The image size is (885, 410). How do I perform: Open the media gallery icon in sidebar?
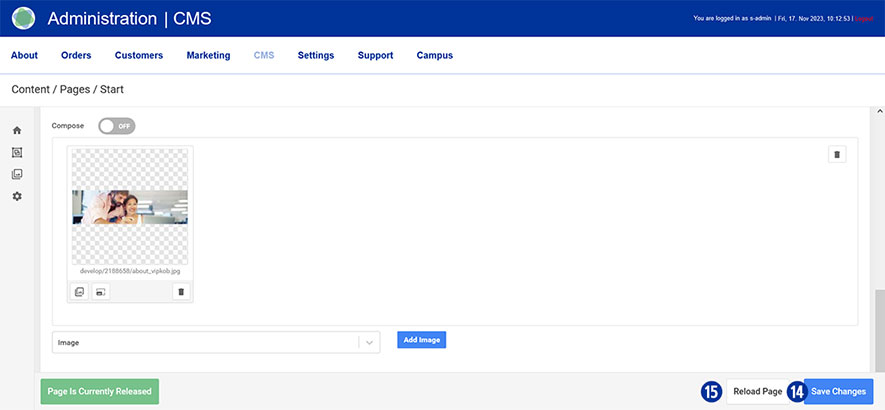click(17, 174)
